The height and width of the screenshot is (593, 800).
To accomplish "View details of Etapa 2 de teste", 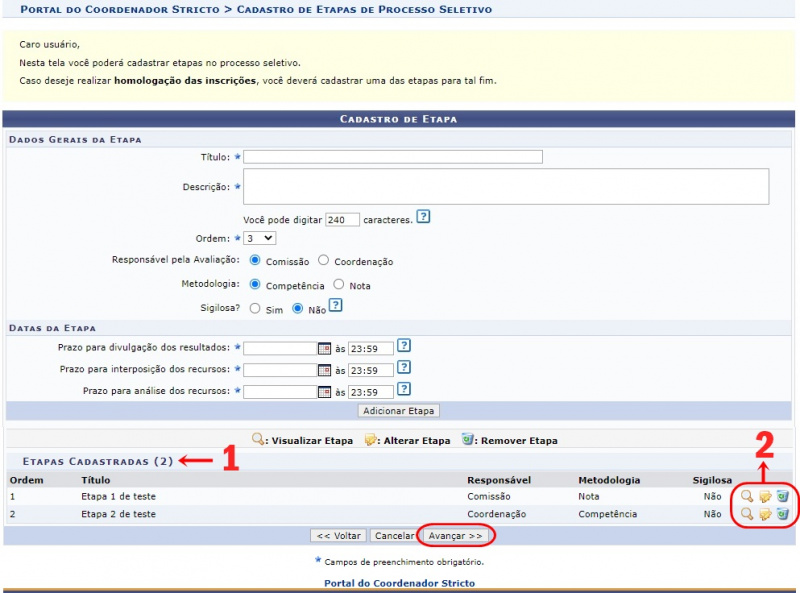I will tap(746, 514).
